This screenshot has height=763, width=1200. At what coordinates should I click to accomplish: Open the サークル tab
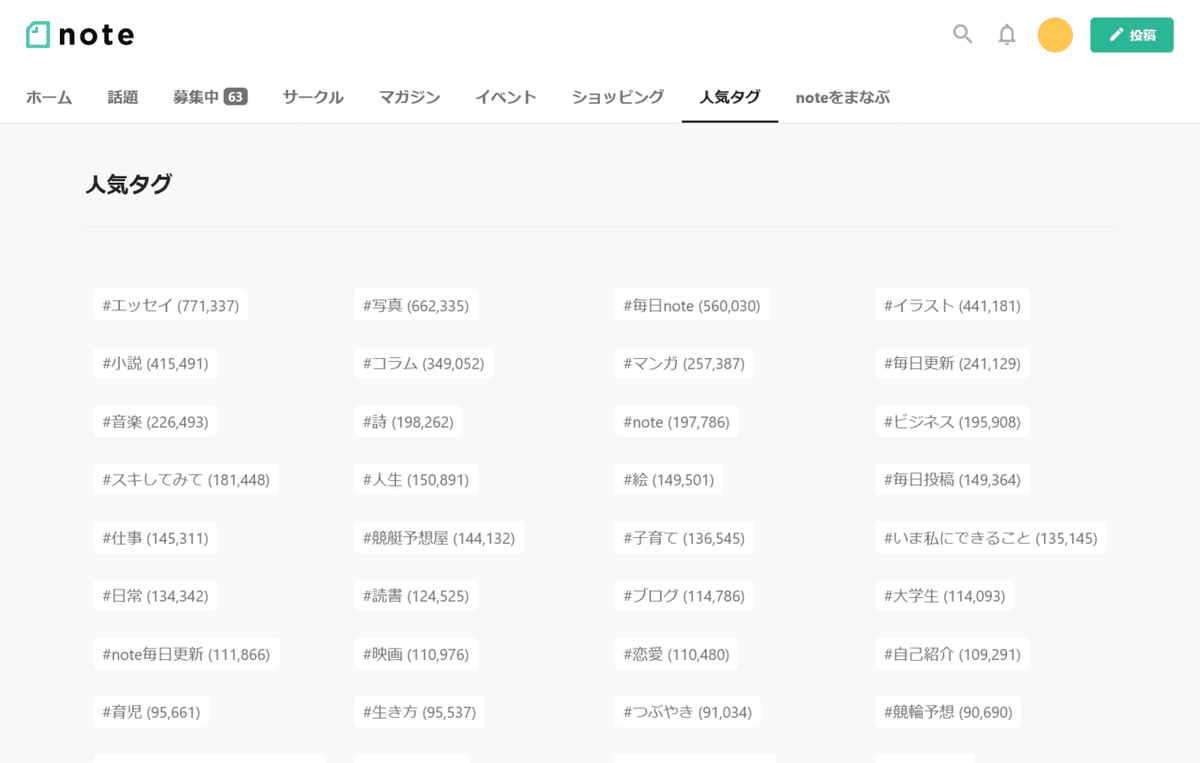(x=313, y=97)
